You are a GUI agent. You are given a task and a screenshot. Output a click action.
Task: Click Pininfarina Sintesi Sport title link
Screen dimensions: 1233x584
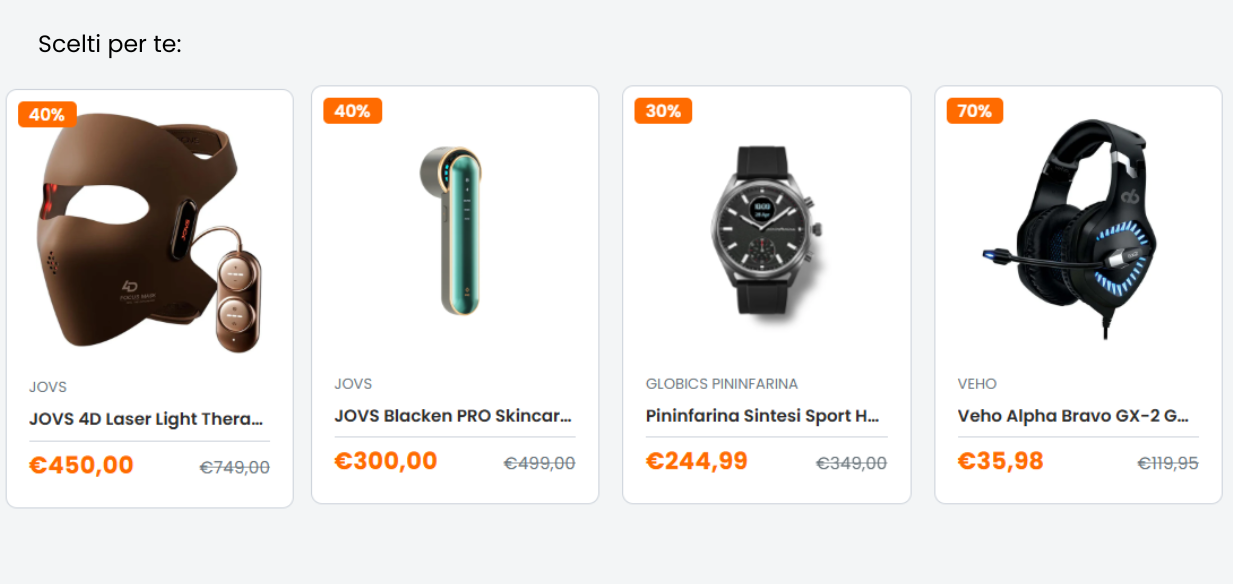pos(763,416)
